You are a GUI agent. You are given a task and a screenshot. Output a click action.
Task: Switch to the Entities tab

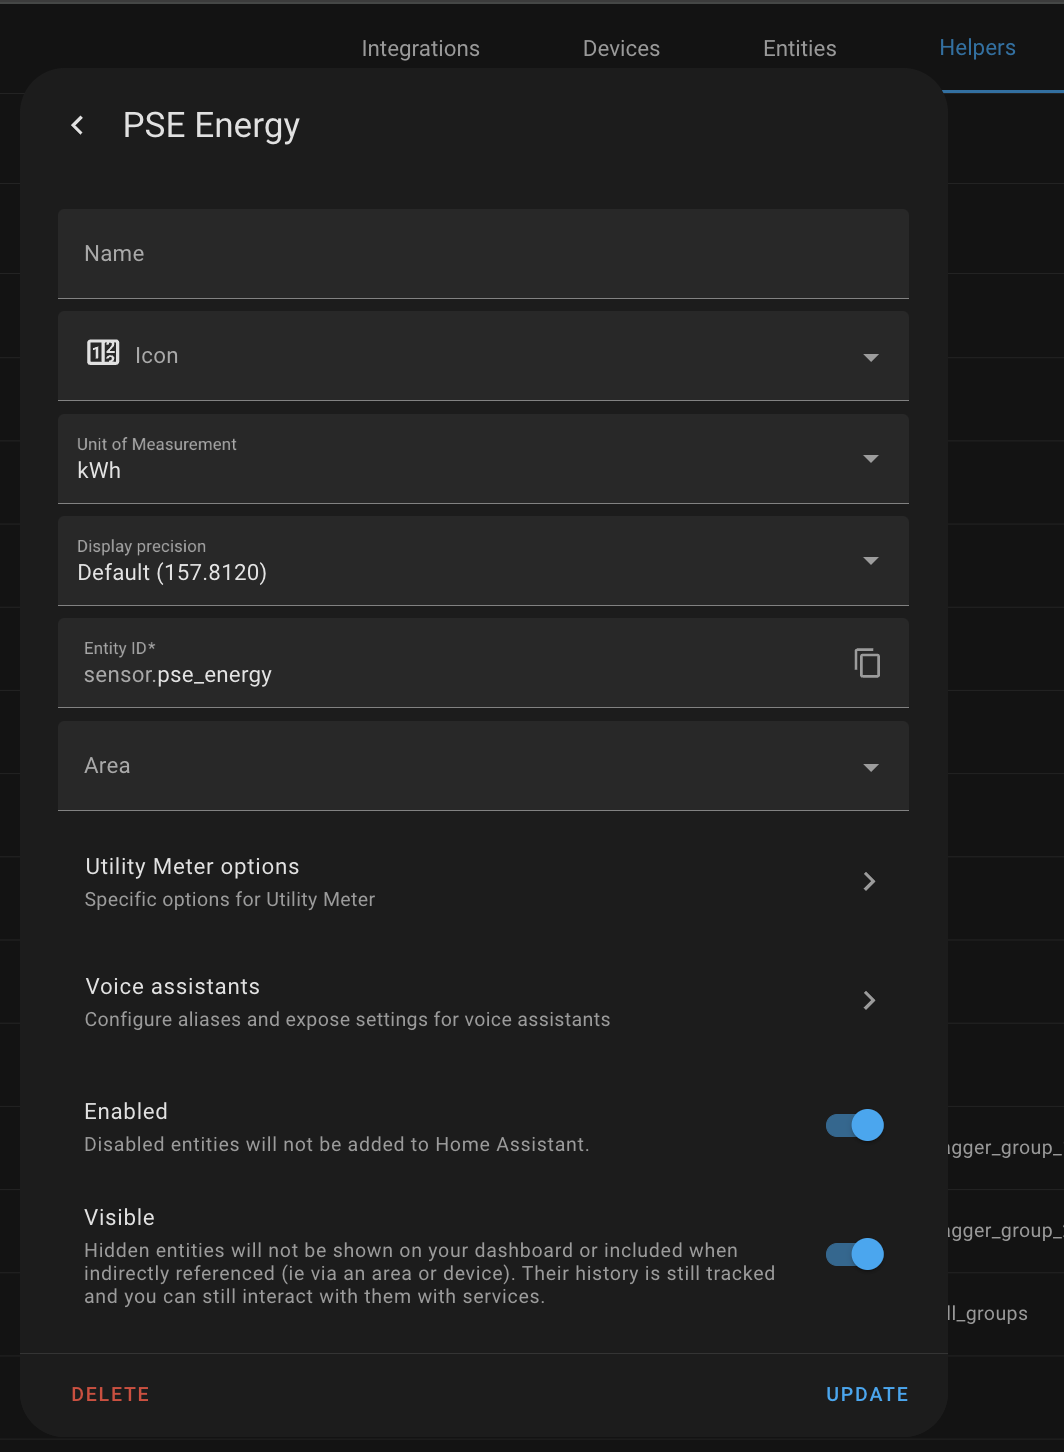pyautogui.click(x=799, y=47)
